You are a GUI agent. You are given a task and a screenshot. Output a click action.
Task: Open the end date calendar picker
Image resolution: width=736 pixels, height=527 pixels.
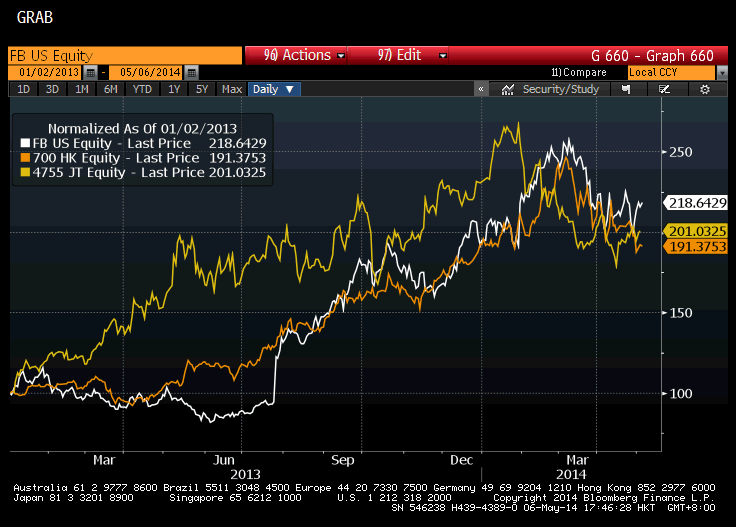[x=191, y=73]
